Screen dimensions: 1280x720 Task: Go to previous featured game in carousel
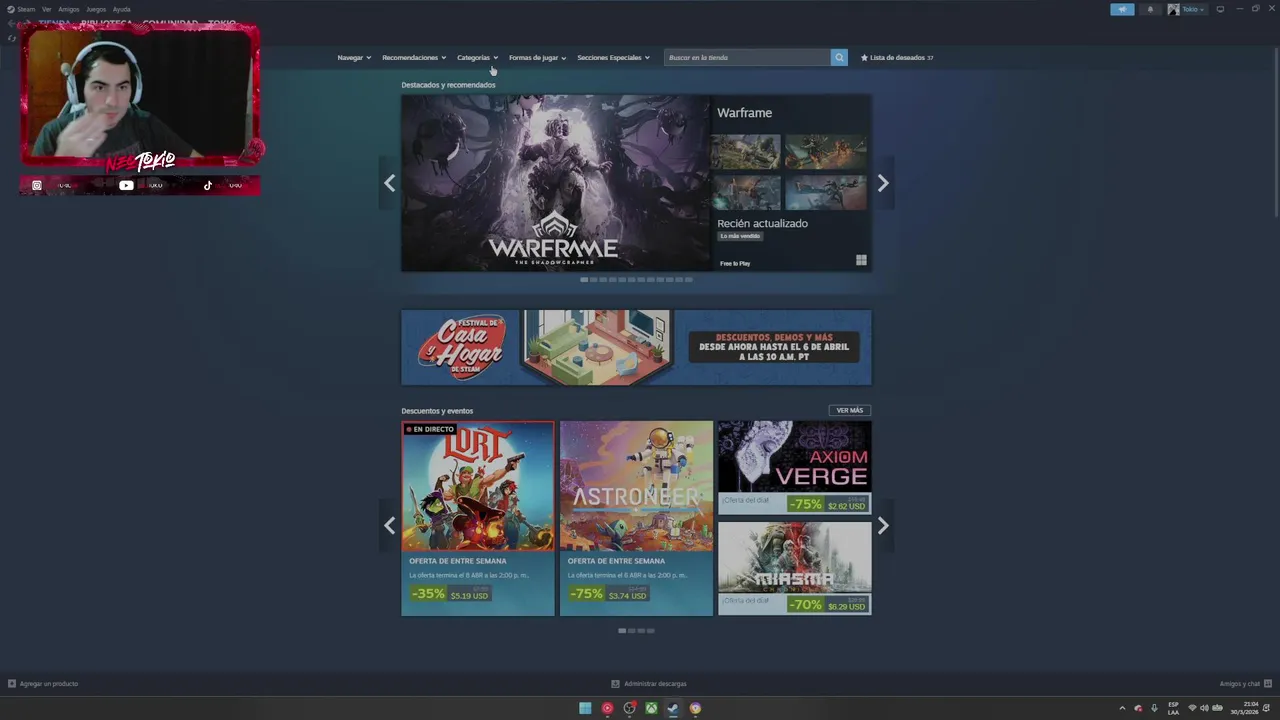click(x=389, y=183)
